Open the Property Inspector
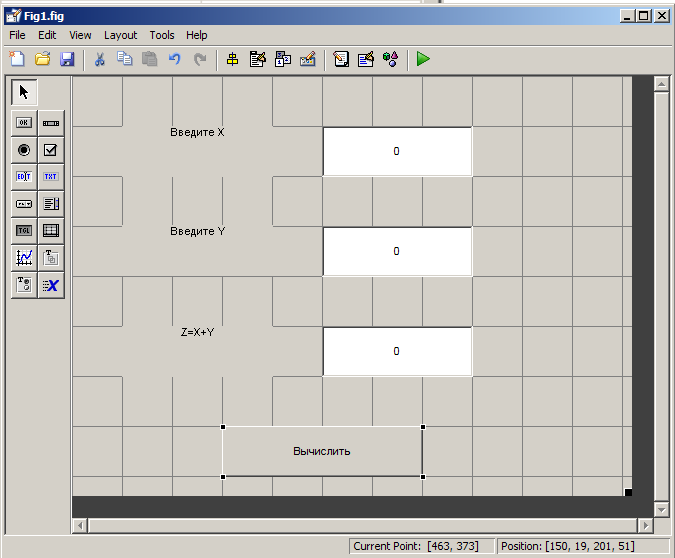The width and height of the screenshot is (675, 558). pyautogui.click(x=366, y=59)
